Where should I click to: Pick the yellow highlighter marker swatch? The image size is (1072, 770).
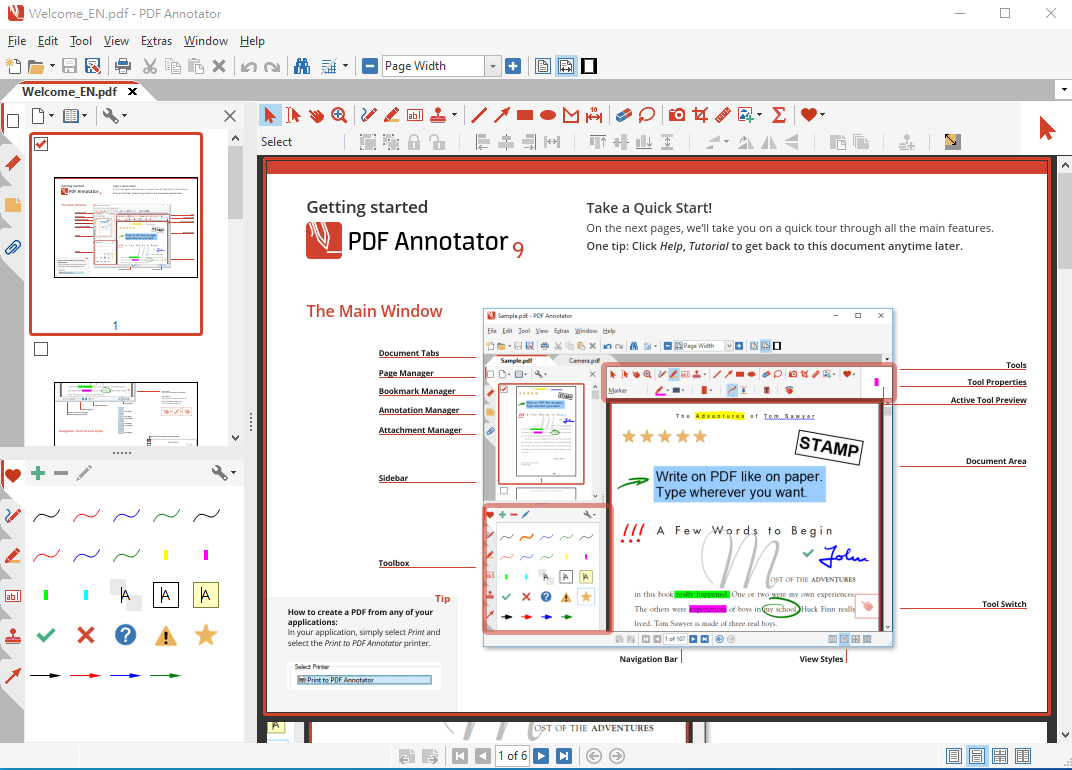166,555
